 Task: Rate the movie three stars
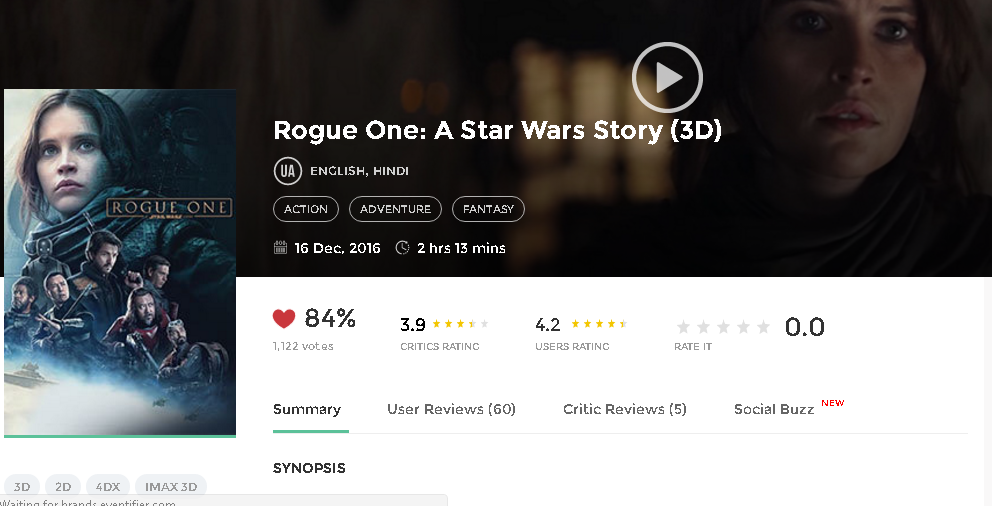click(x=724, y=327)
